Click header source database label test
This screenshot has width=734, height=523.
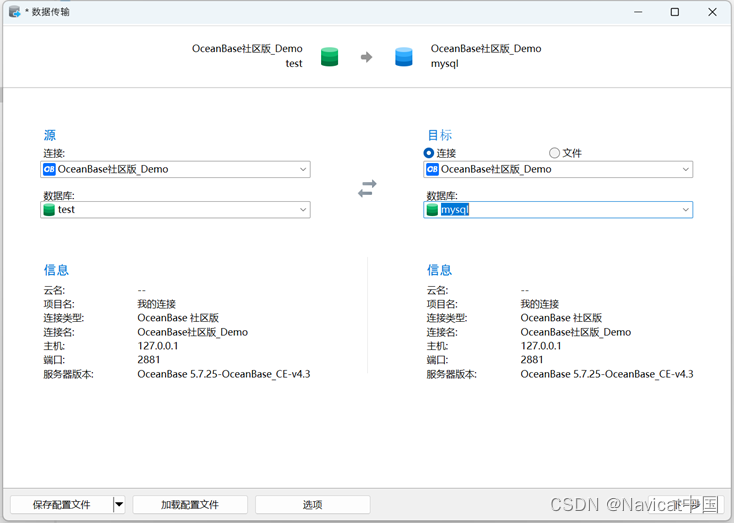[x=294, y=63]
